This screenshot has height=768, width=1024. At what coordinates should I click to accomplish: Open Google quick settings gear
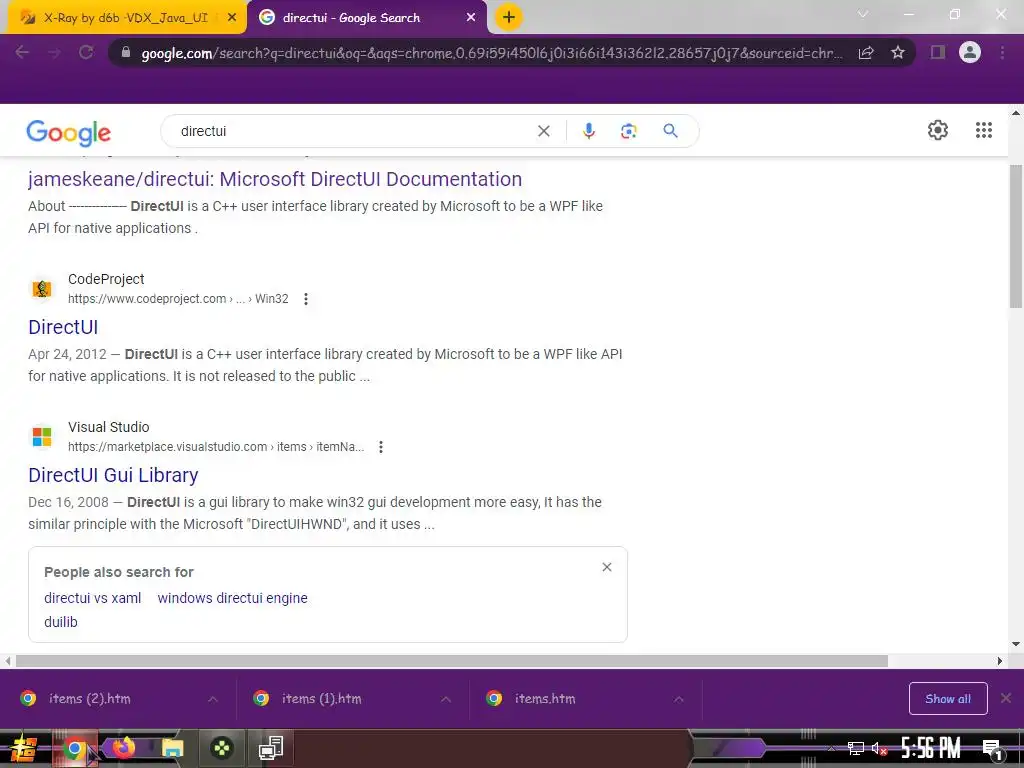[x=938, y=130]
